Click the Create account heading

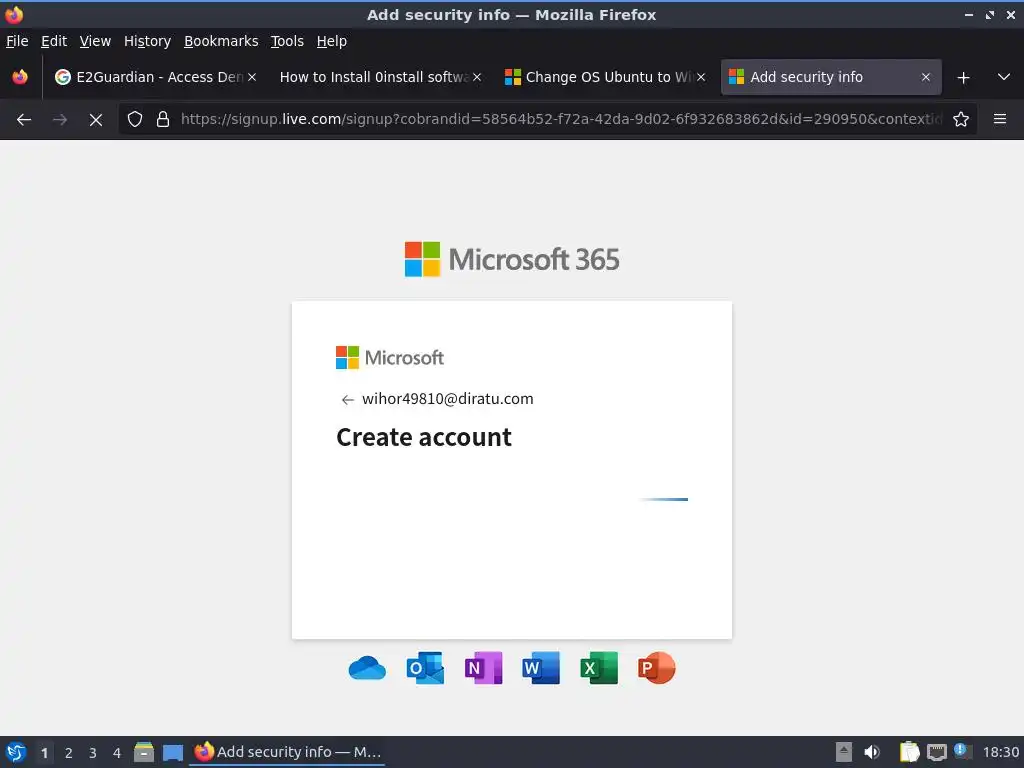coord(424,438)
